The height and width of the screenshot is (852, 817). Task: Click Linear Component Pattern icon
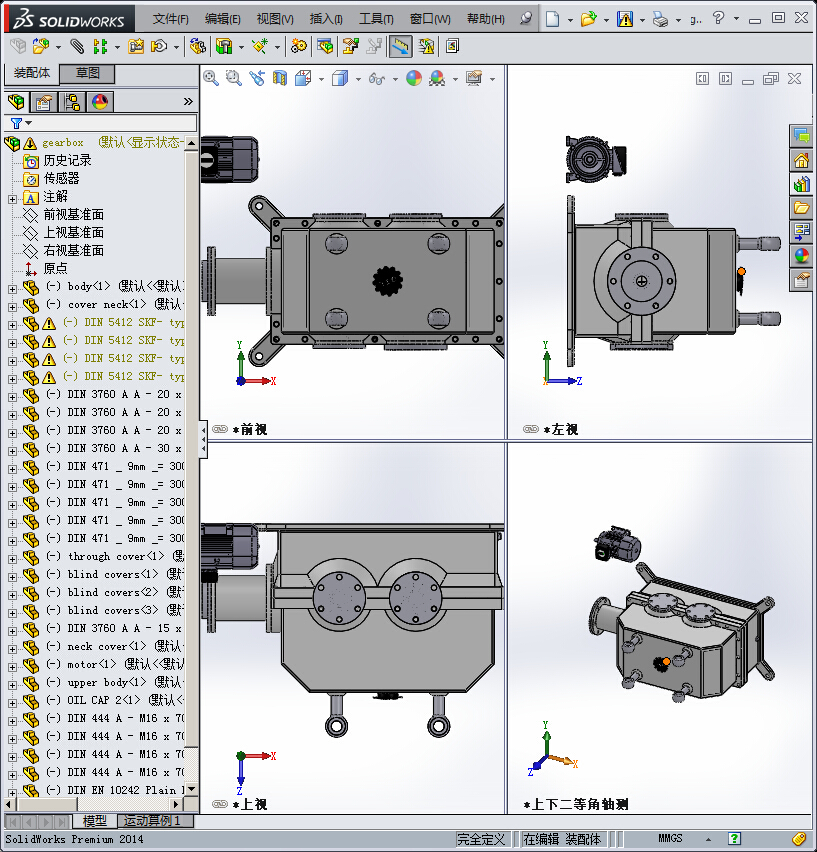[x=100, y=47]
